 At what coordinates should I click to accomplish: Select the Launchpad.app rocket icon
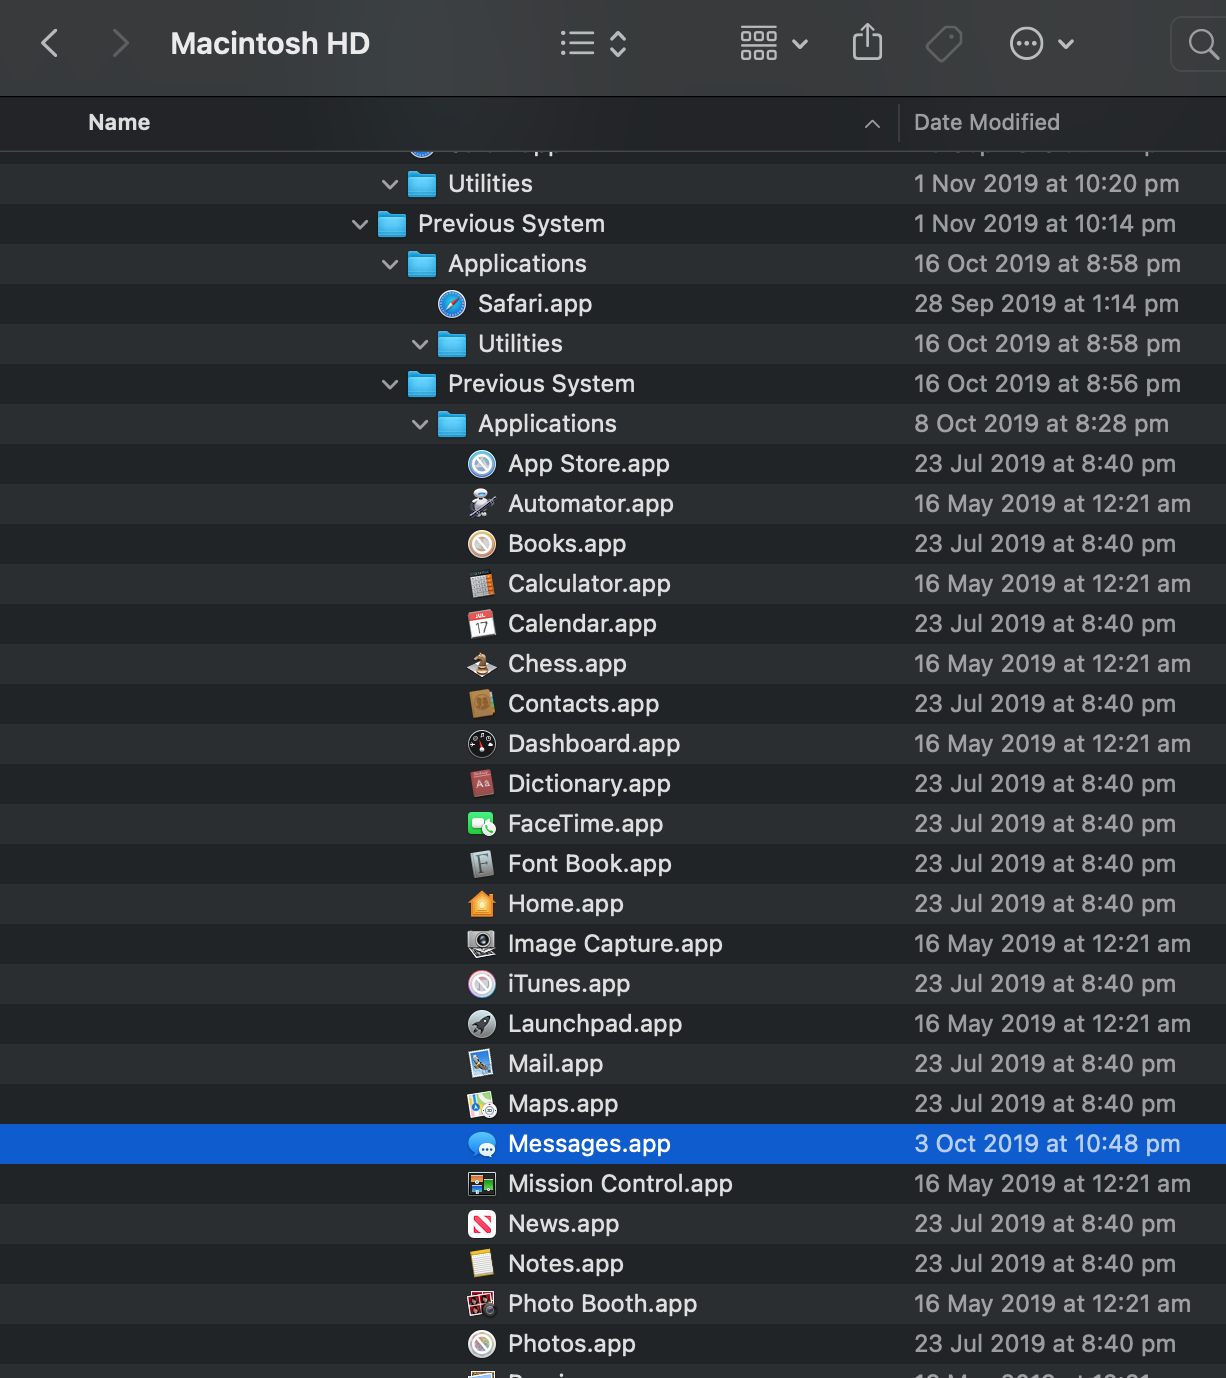pos(482,1024)
